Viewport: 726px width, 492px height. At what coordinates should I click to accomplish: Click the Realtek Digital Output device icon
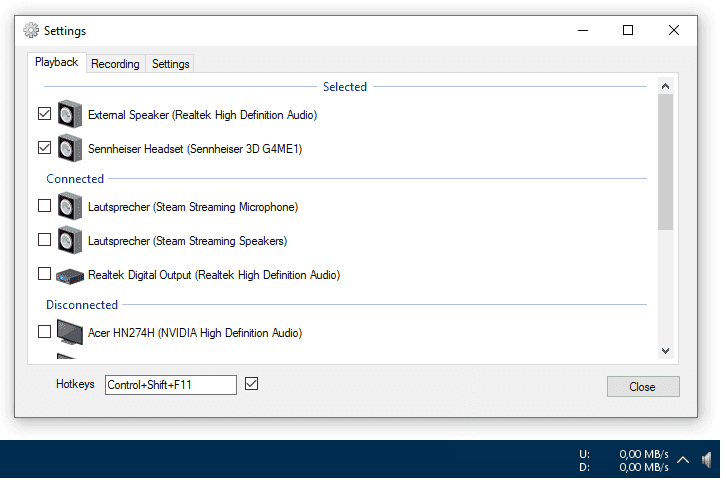69,275
